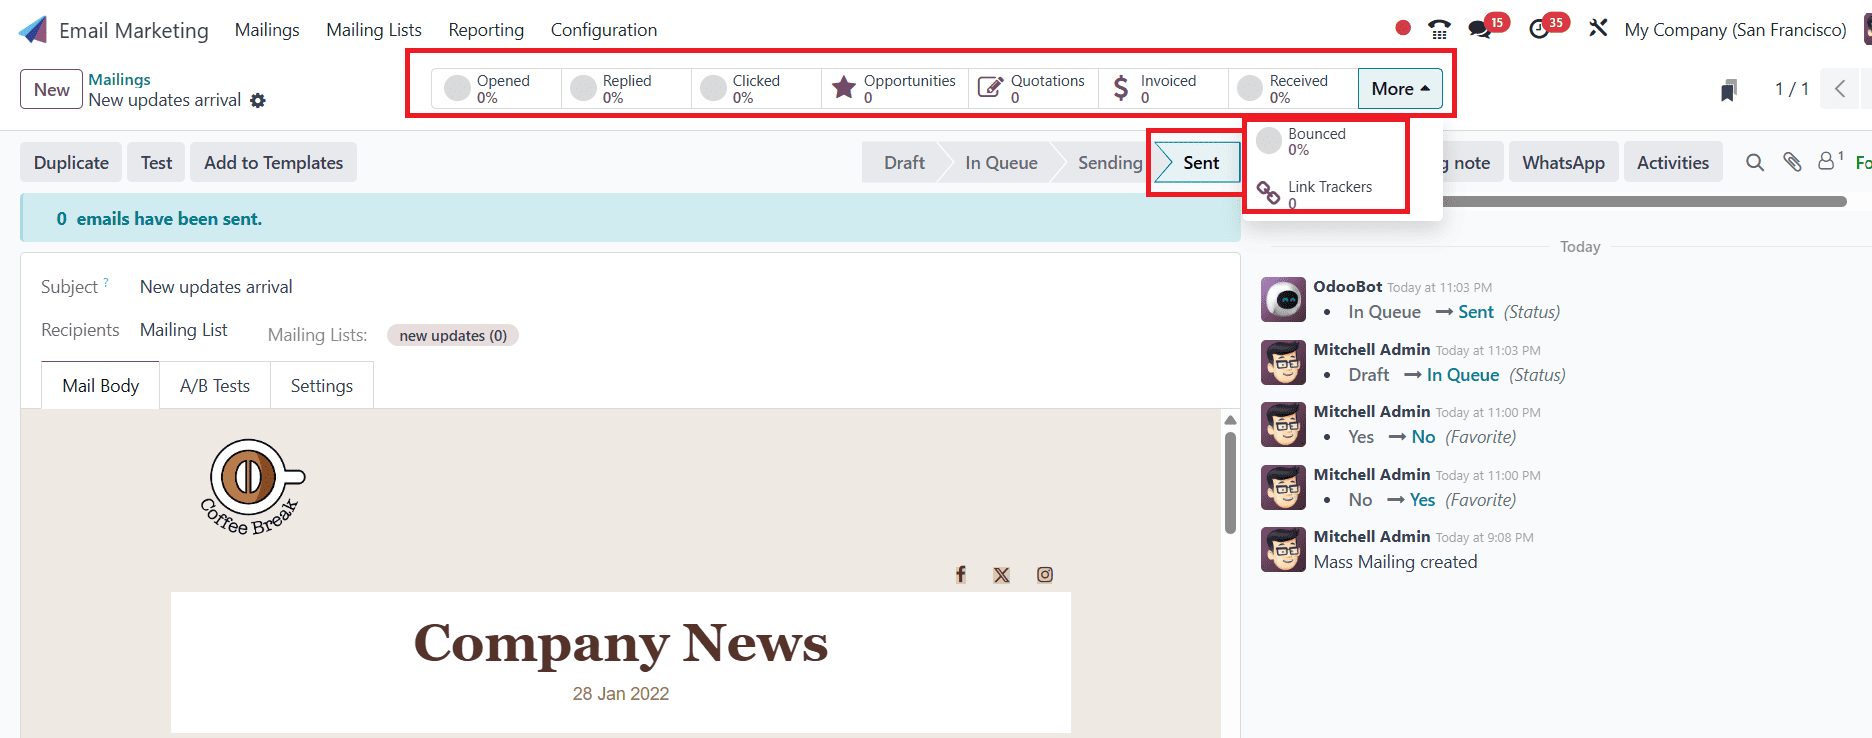Screen dimensions: 1872x738
Task: Open the Received 0% stat button
Action: click(x=1293, y=88)
